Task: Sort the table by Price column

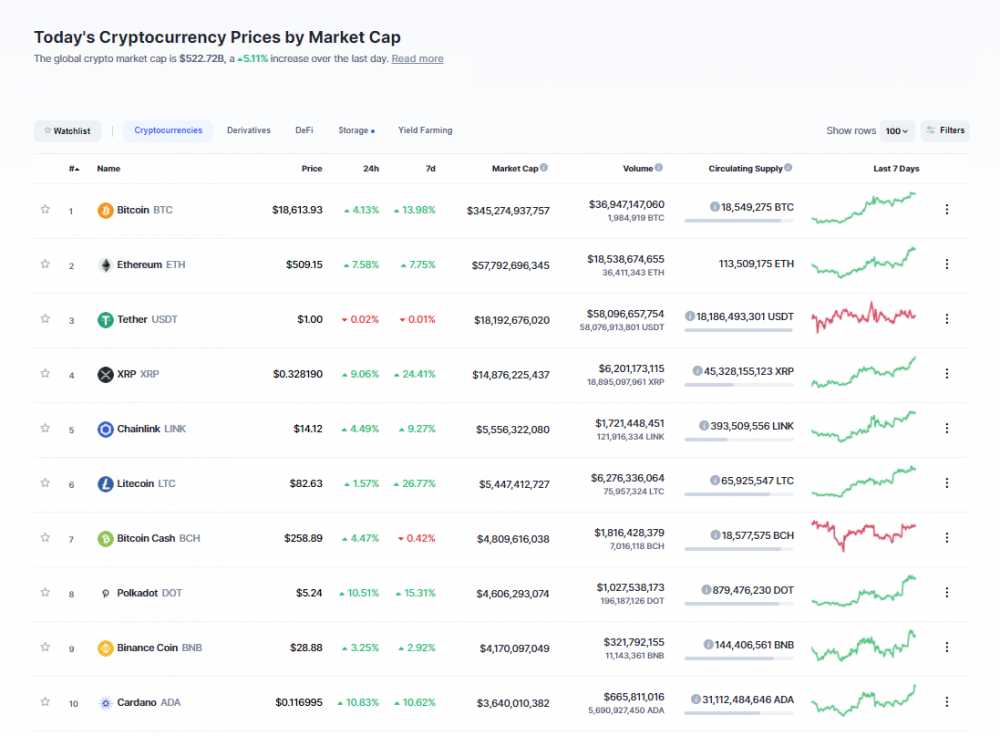Action: [312, 169]
